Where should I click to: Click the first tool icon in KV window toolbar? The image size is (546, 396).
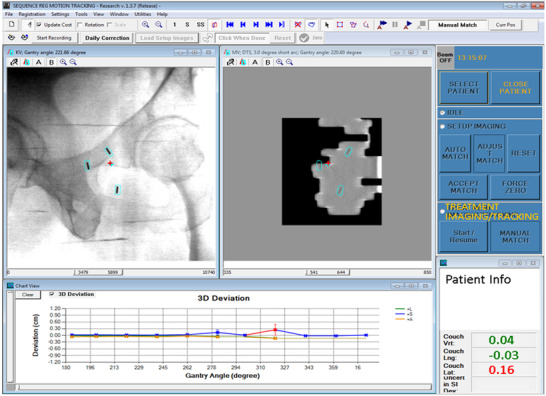pyautogui.click(x=14, y=62)
